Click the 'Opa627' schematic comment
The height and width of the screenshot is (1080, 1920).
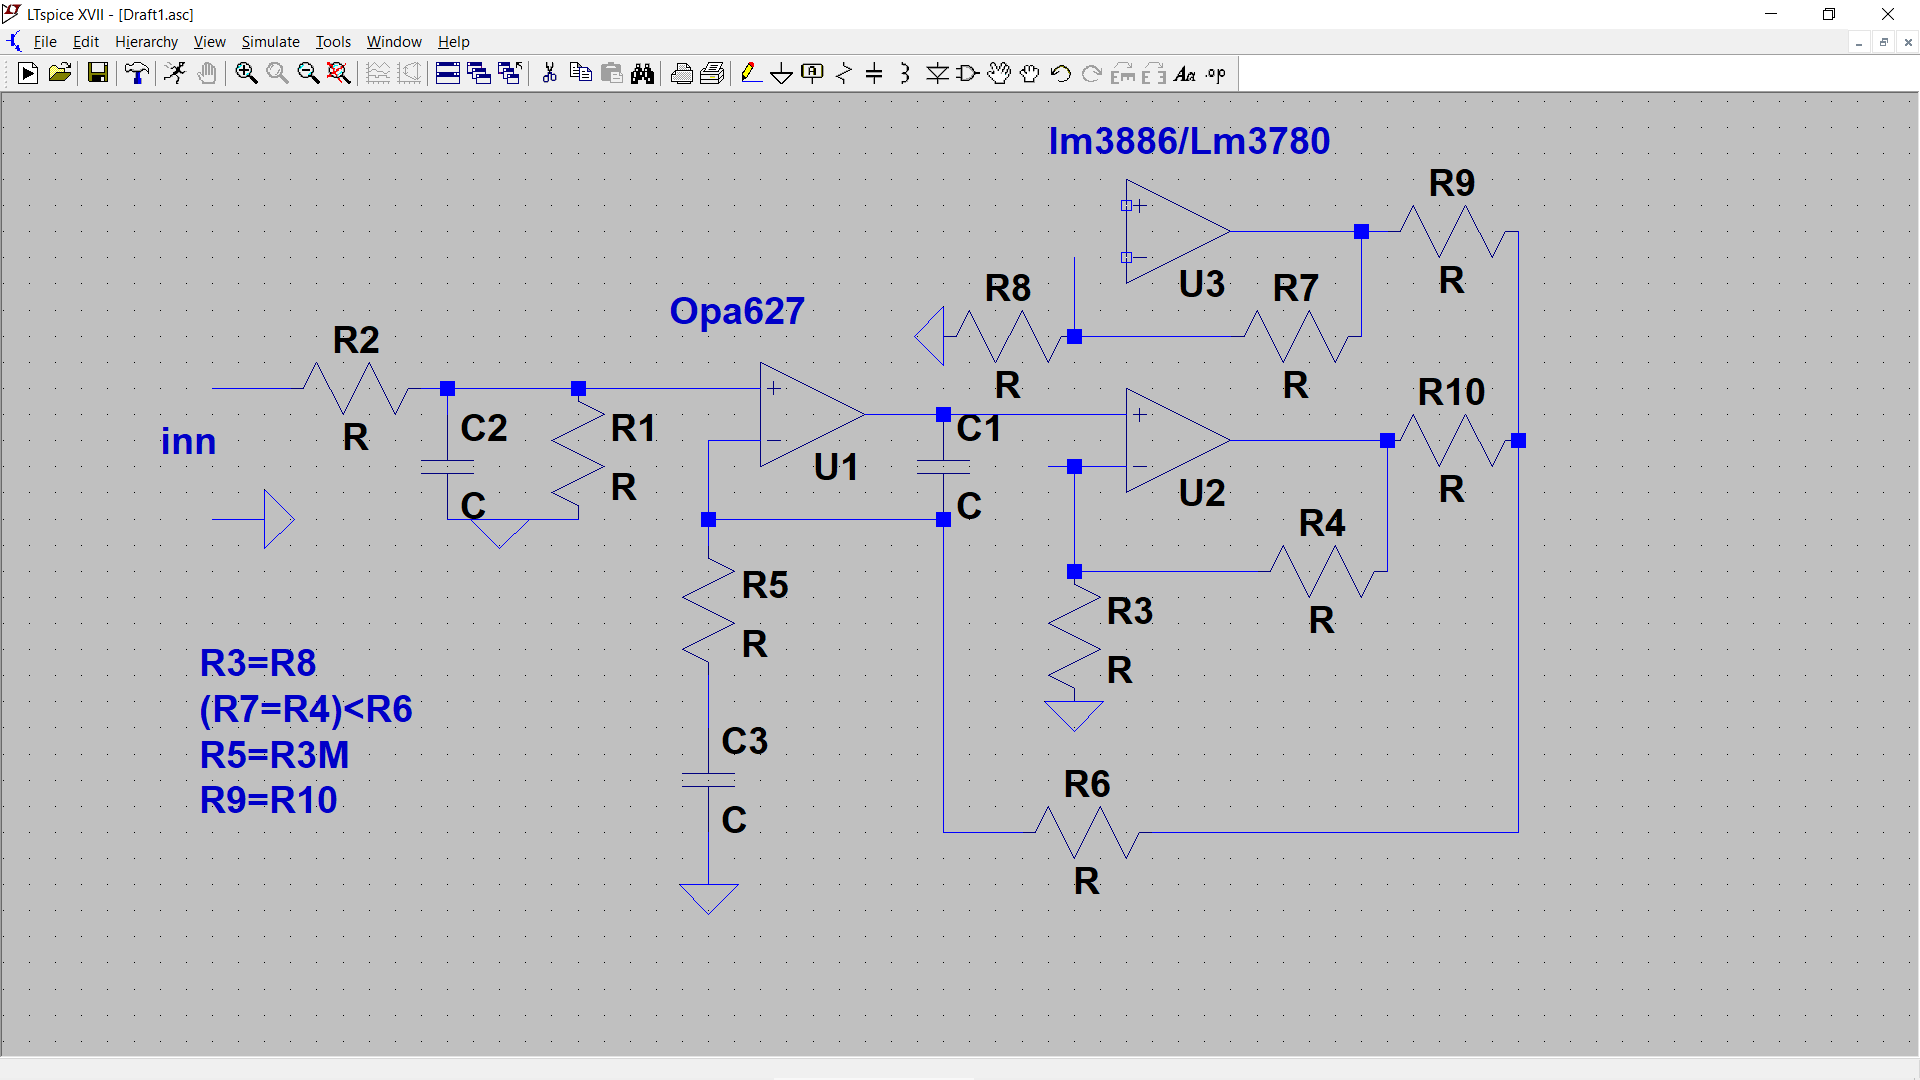point(737,311)
